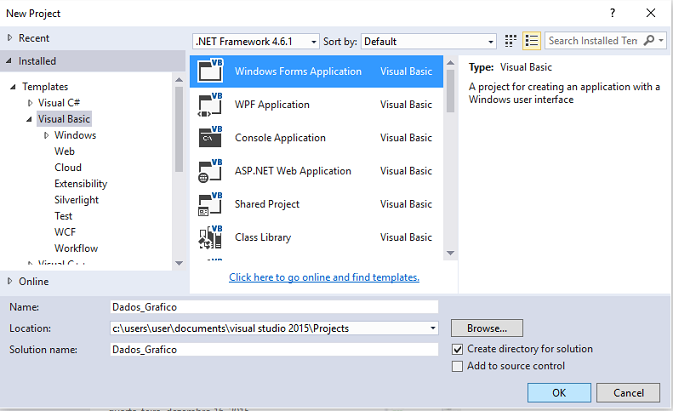Viewport: 673px width, 411px height.
Task: Click the Browse... button
Action: point(487,328)
